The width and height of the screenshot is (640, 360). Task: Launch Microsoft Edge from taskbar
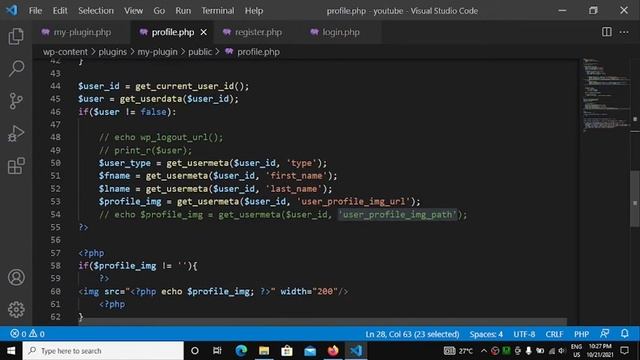(241, 351)
